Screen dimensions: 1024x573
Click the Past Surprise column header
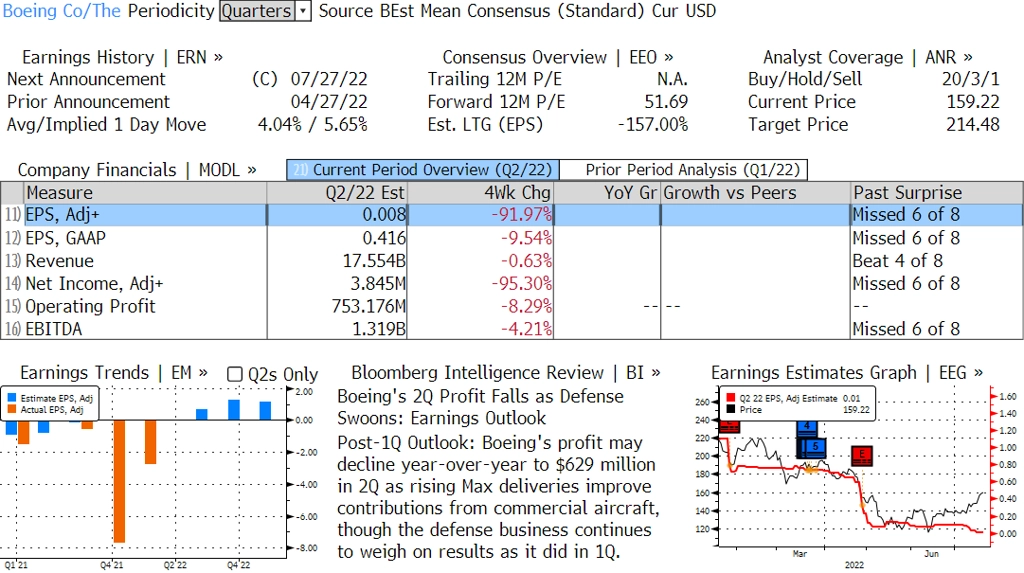pyautogui.click(x=937, y=193)
